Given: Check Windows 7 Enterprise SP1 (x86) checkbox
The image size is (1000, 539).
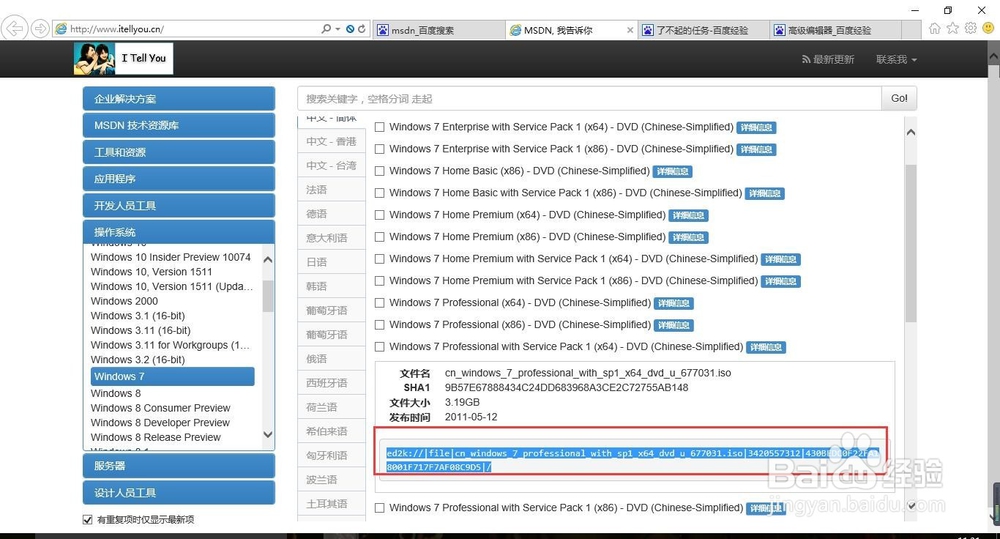Looking at the screenshot, I should [379, 149].
